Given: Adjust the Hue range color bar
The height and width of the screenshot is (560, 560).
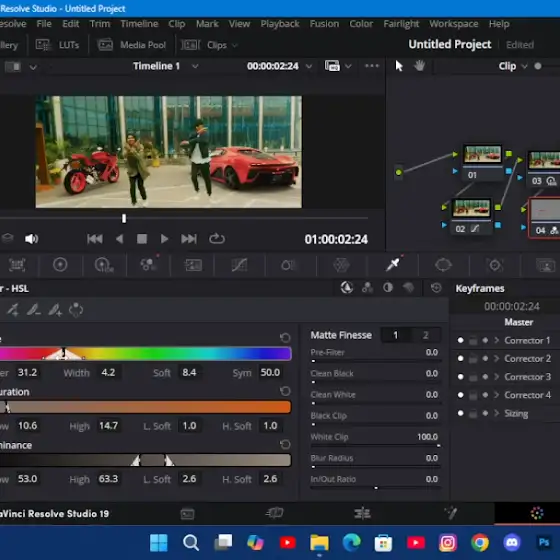Looking at the screenshot, I should point(146,354).
